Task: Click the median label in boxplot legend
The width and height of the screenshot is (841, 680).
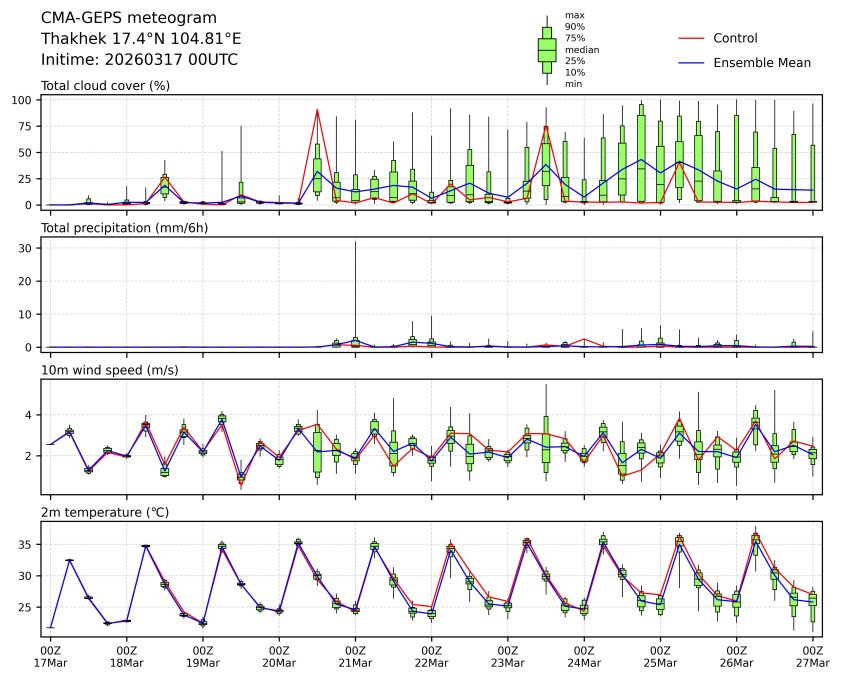Action: [x=581, y=49]
